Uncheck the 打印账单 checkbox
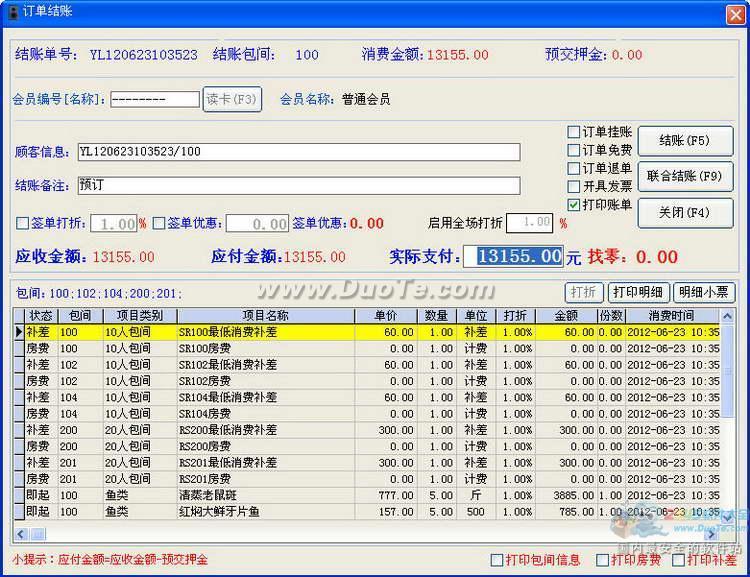Image resolution: width=750 pixels, height=577 pixels. coord(574,205)
